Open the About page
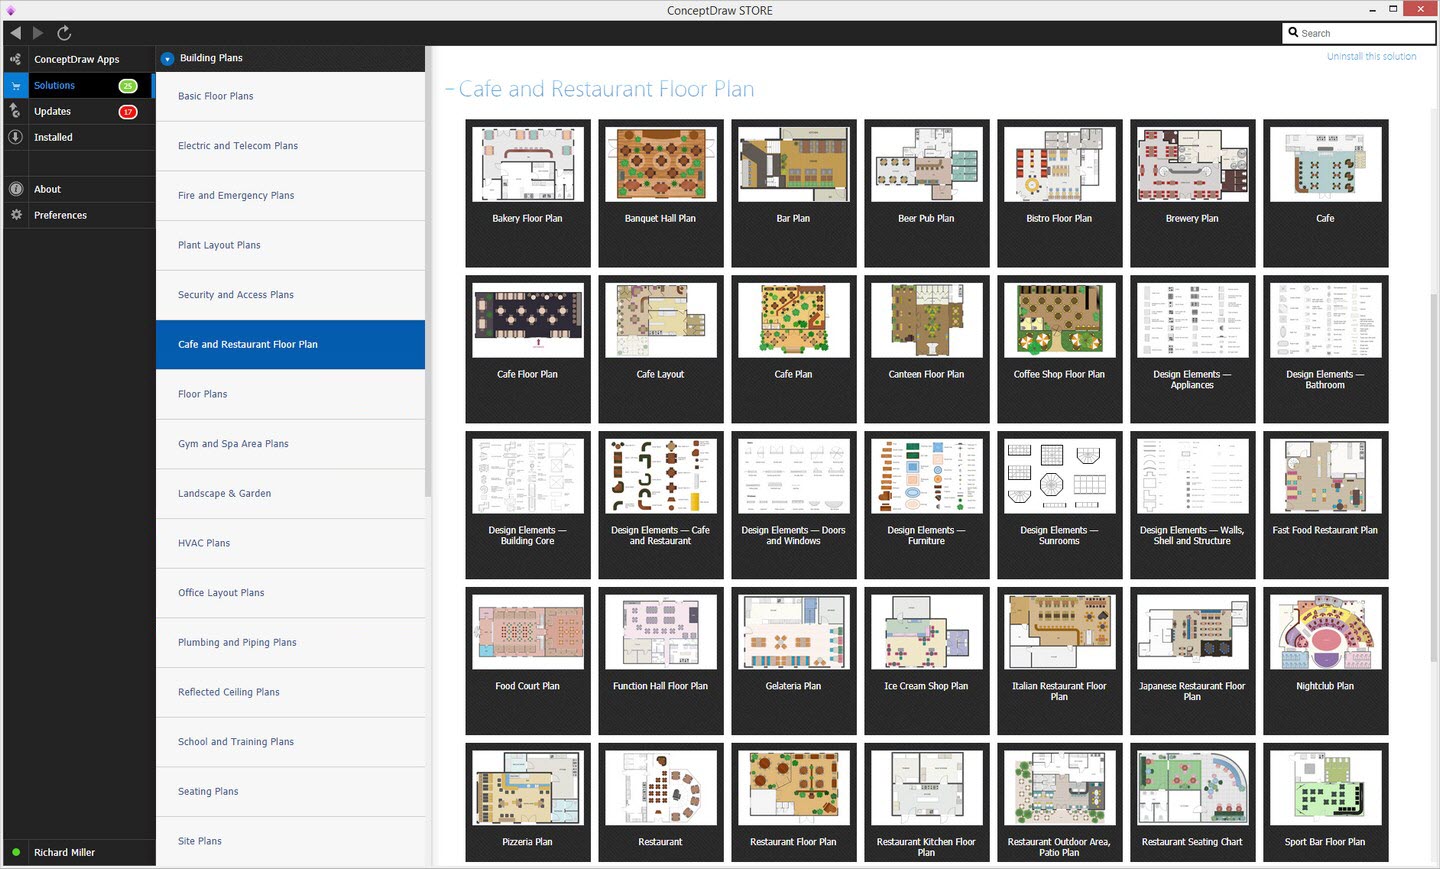1440x869 pixels. [x=79, y=189]
